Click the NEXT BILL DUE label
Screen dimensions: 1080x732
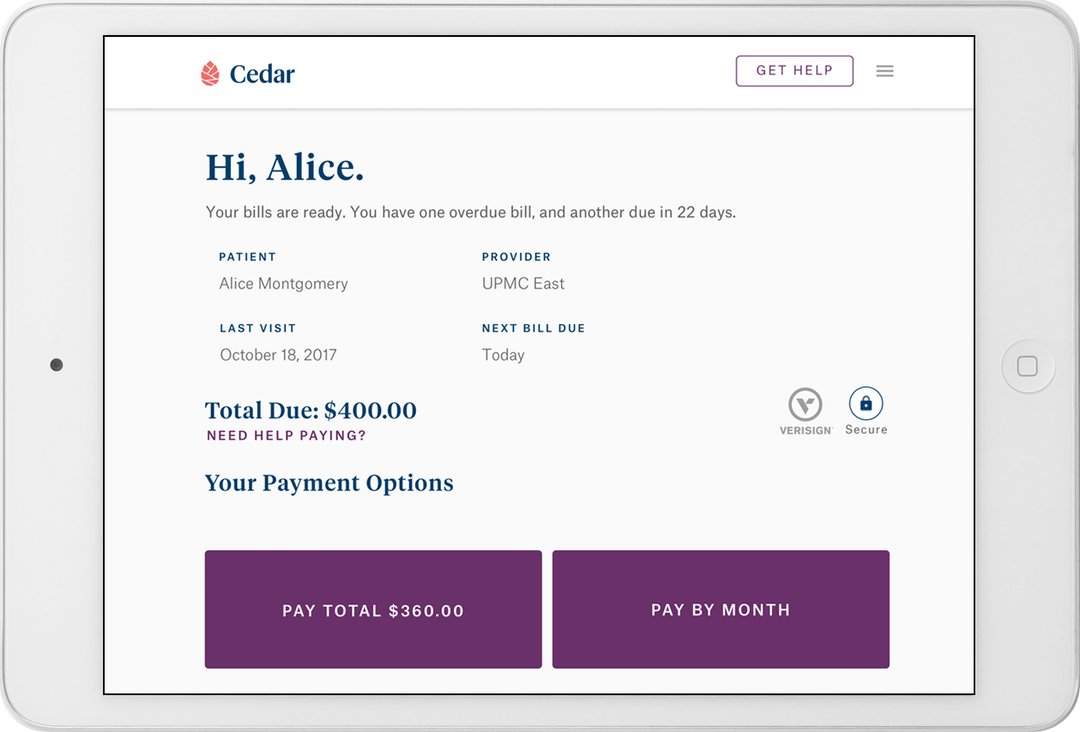(533, 328)
